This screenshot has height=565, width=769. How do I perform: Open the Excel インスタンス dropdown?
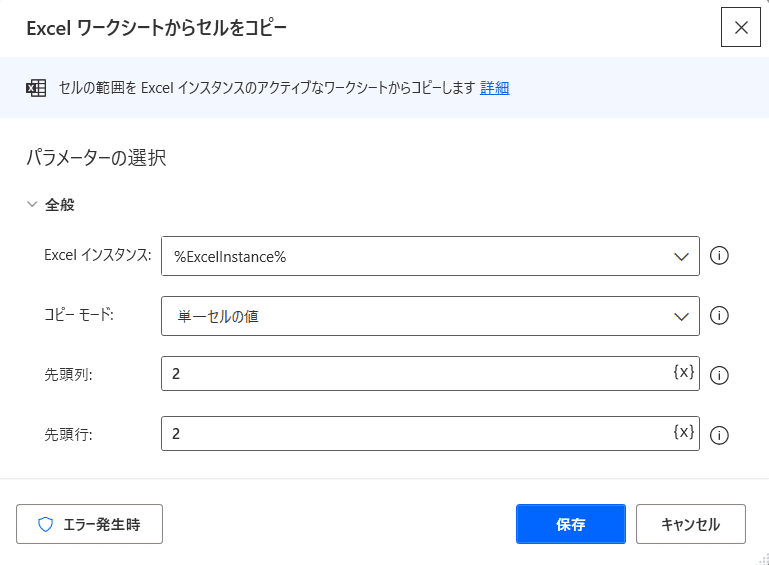coord(430,256)
